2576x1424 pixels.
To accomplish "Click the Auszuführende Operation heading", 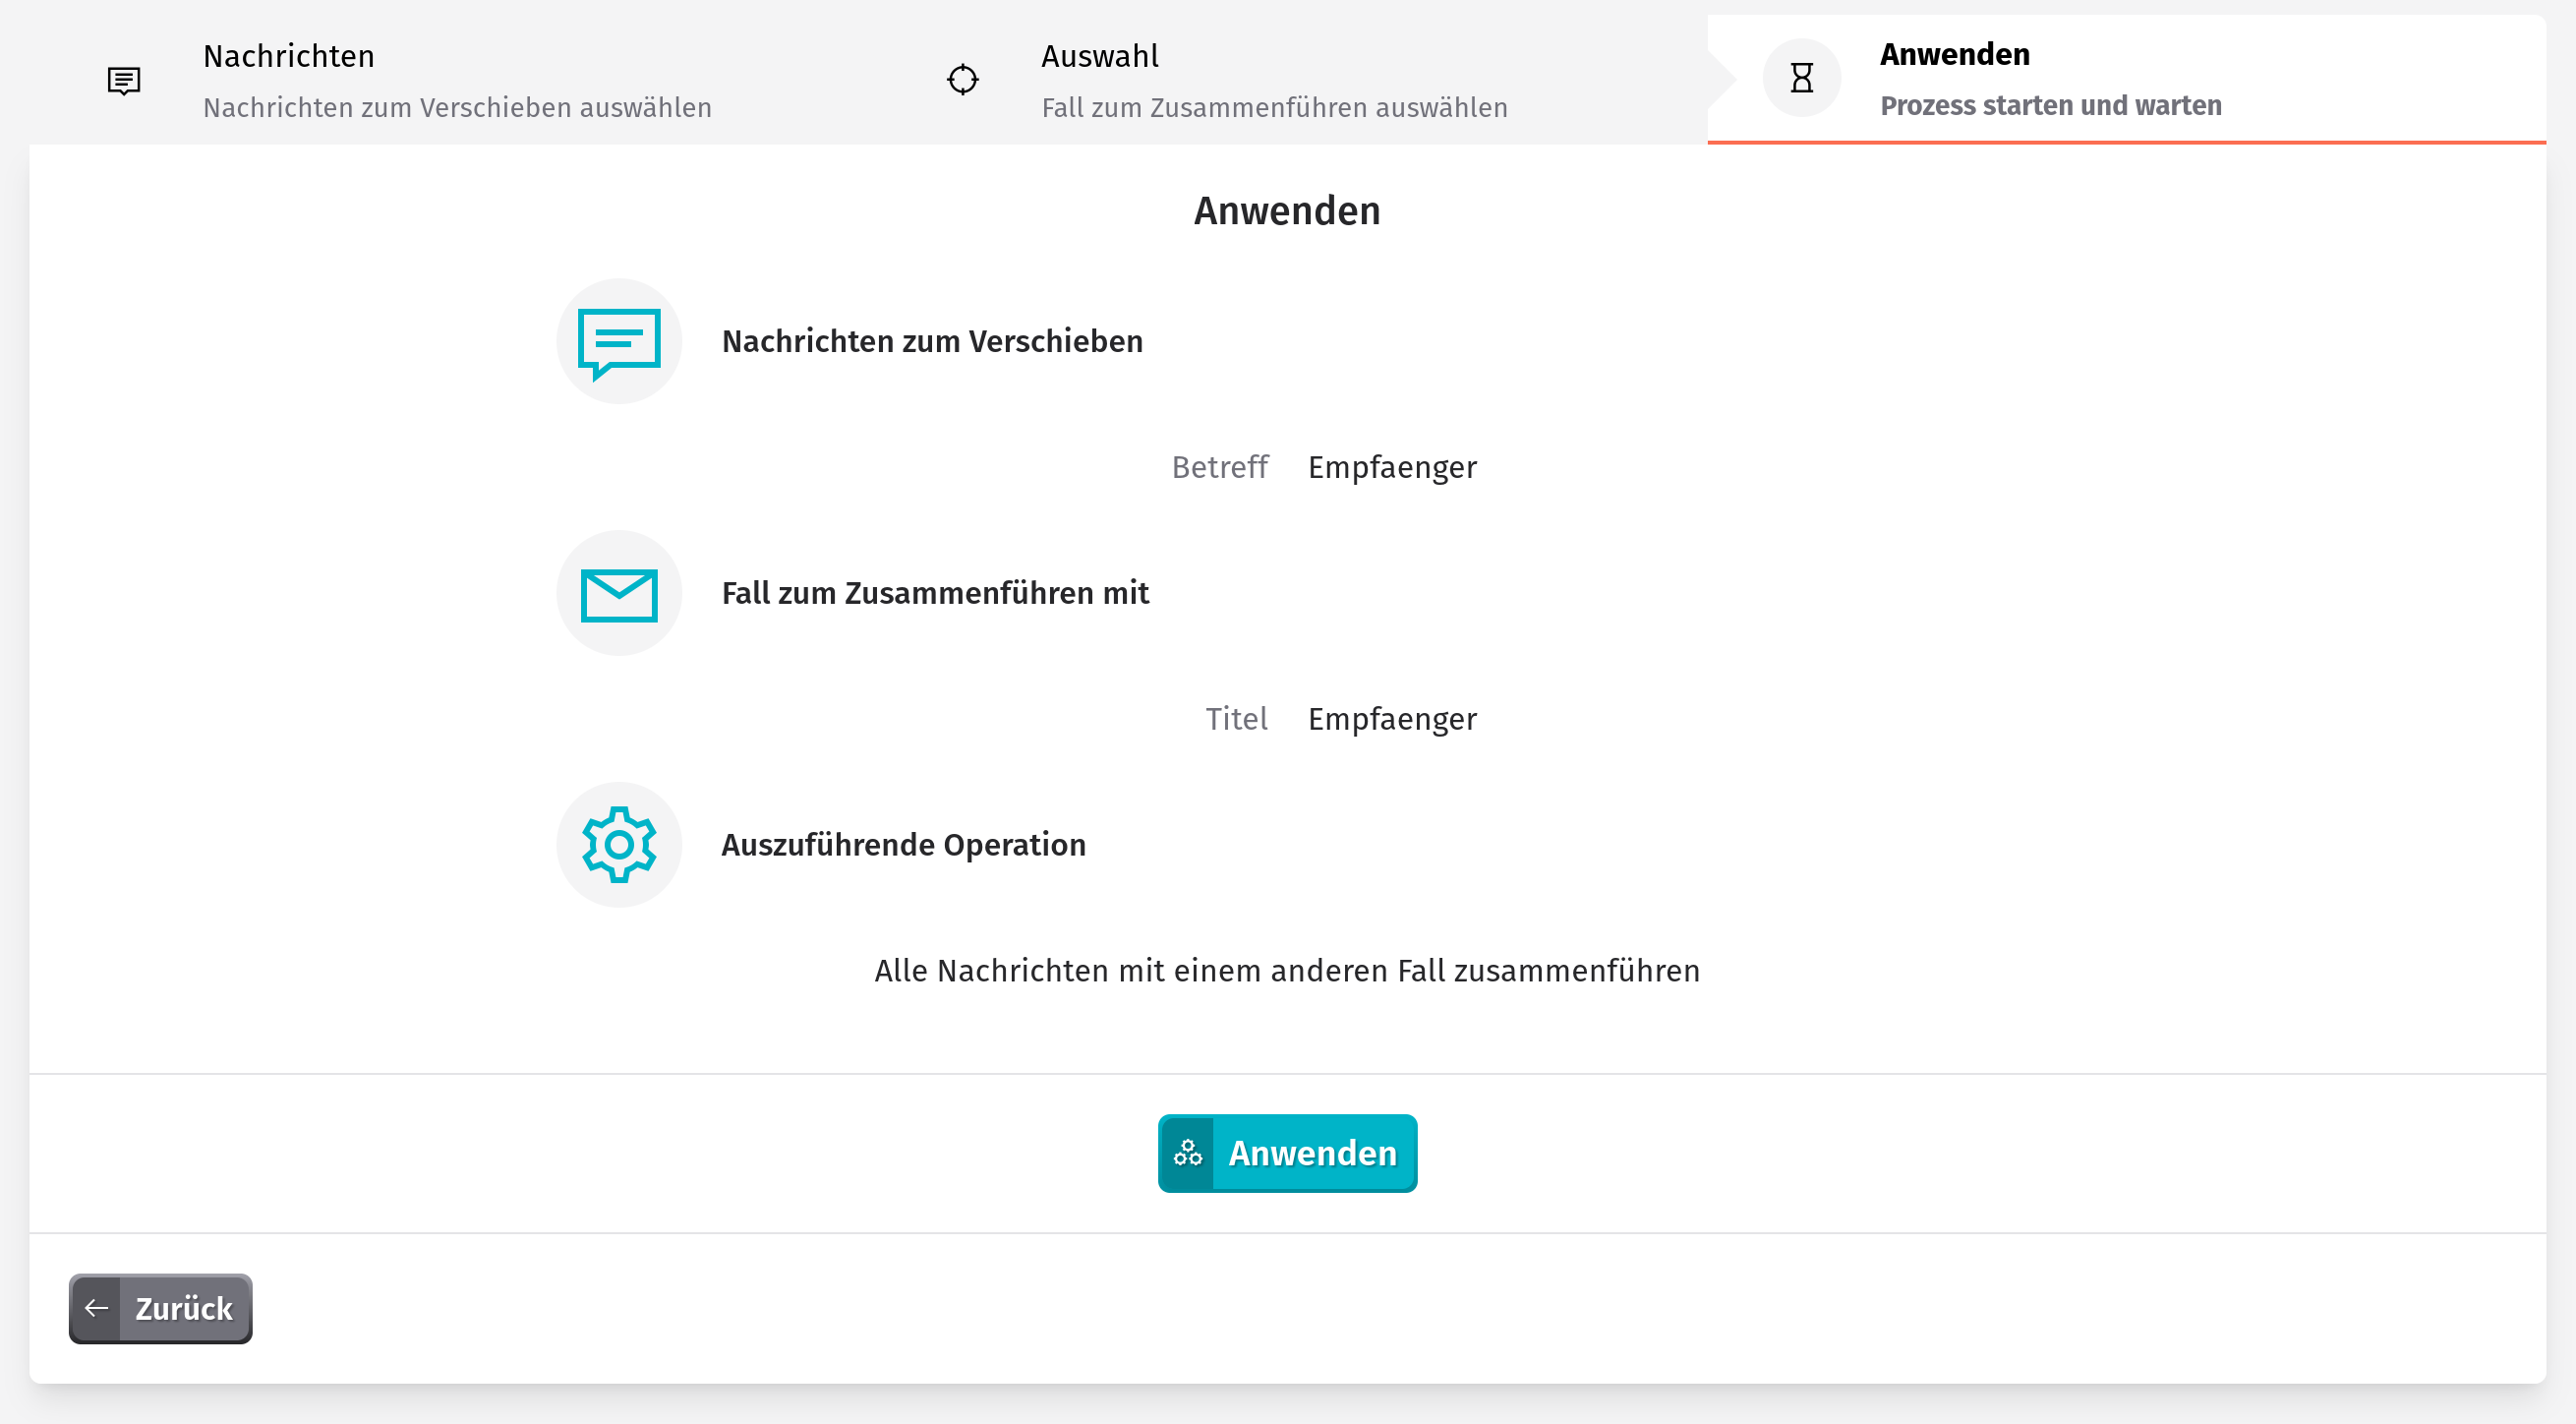I will pyautogui.click(x=903, y=845).
